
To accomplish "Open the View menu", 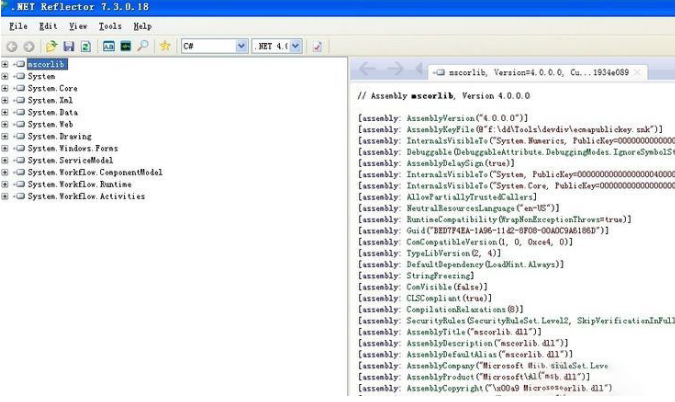I will [78, 26].
